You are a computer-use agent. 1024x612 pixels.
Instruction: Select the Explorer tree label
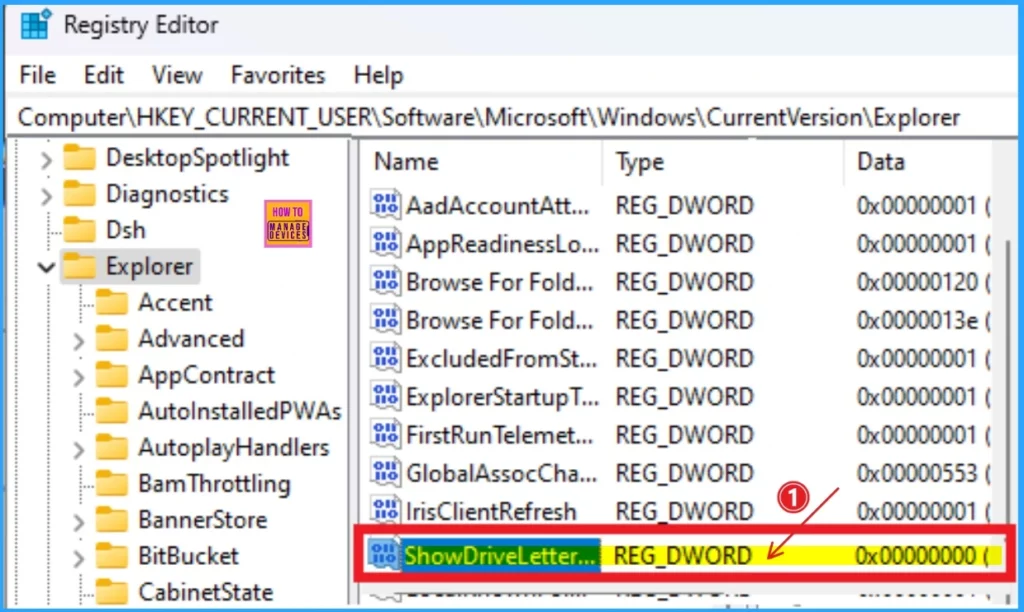coord(150,266)
